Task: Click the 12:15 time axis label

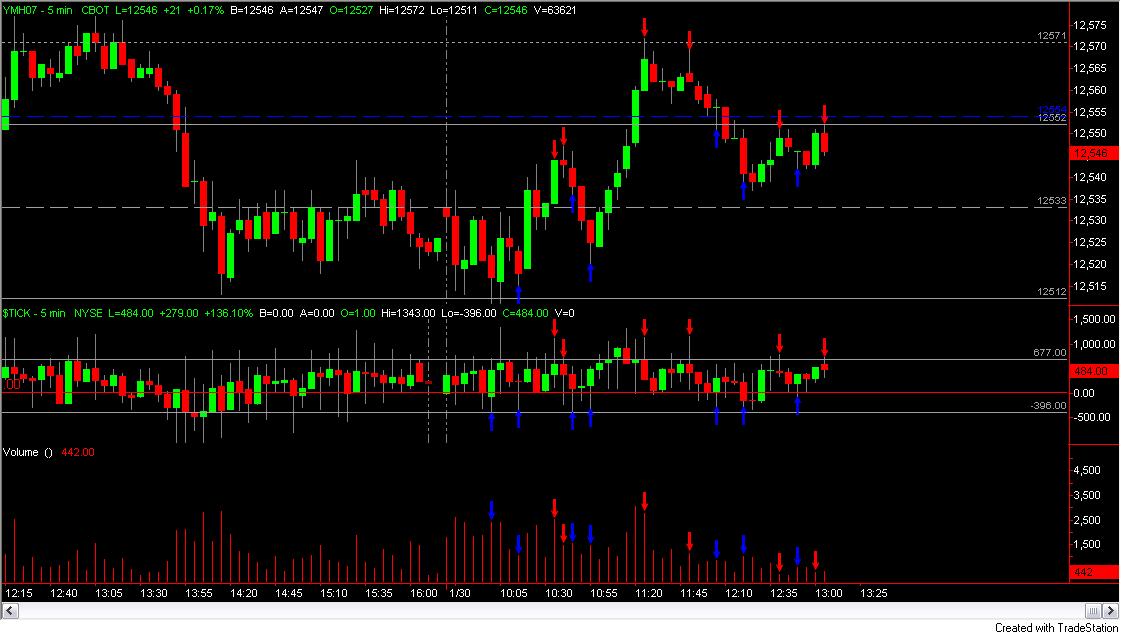Action: 19,593
